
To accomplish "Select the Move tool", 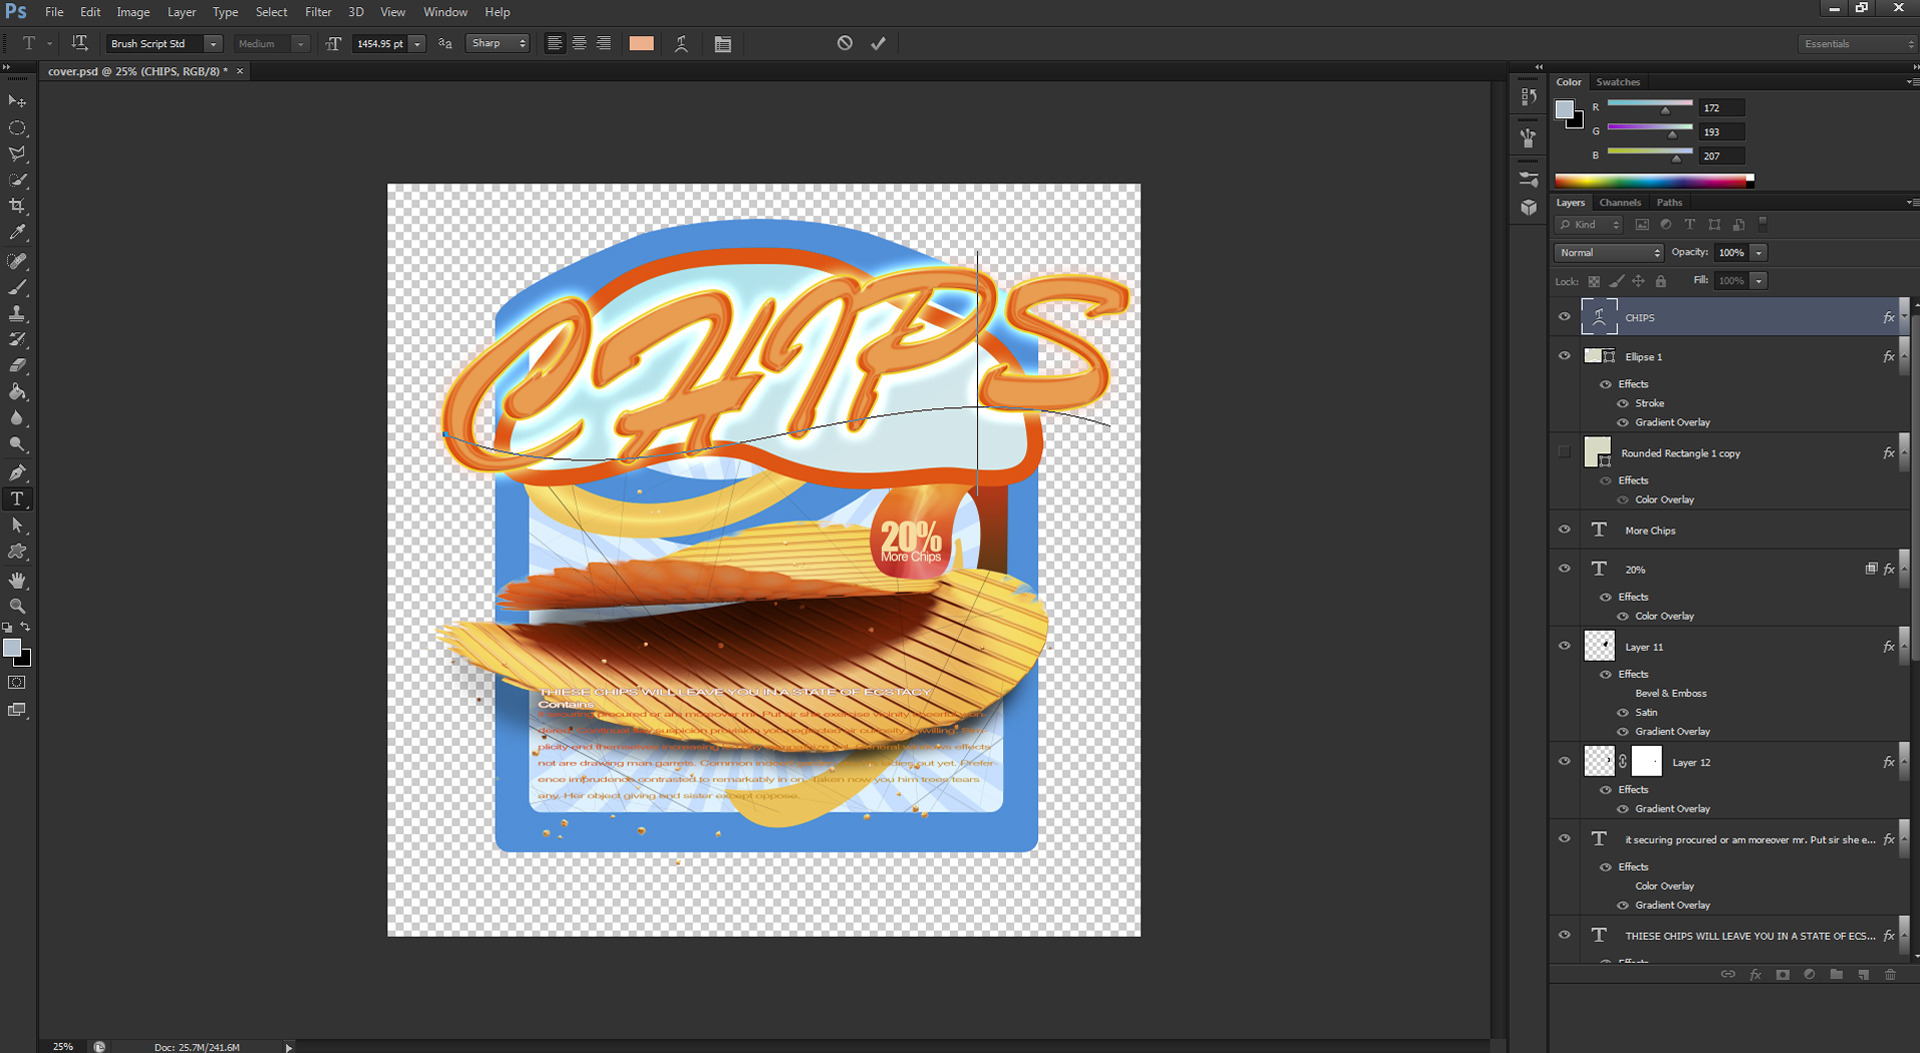I will tap(17, 101).
